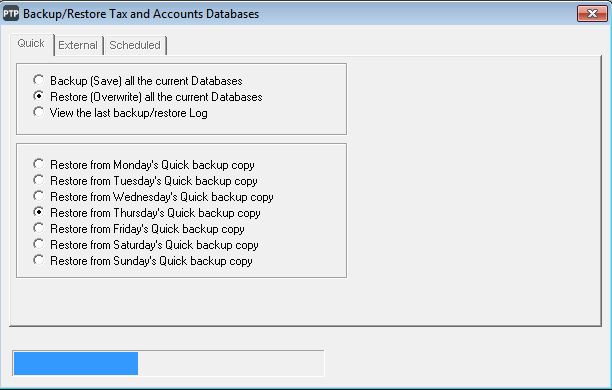612x390 pixels.
Task: Open the Scheduled tab
Action: pos(135,45)
